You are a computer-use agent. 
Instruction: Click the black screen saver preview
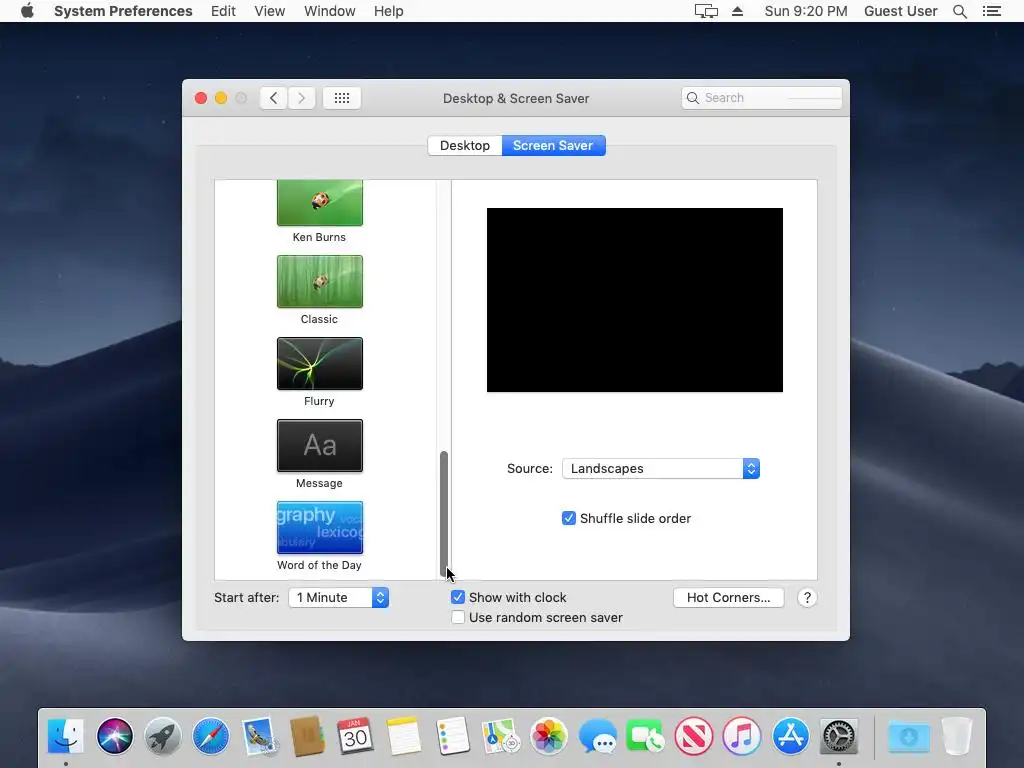pyautogui.click(x=634, y=300)
